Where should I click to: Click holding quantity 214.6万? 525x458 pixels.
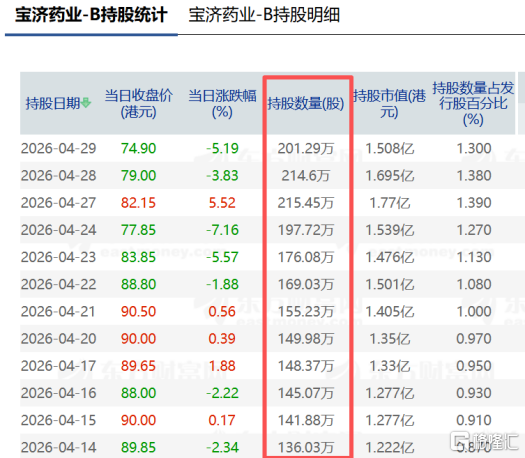click(306, 175)
